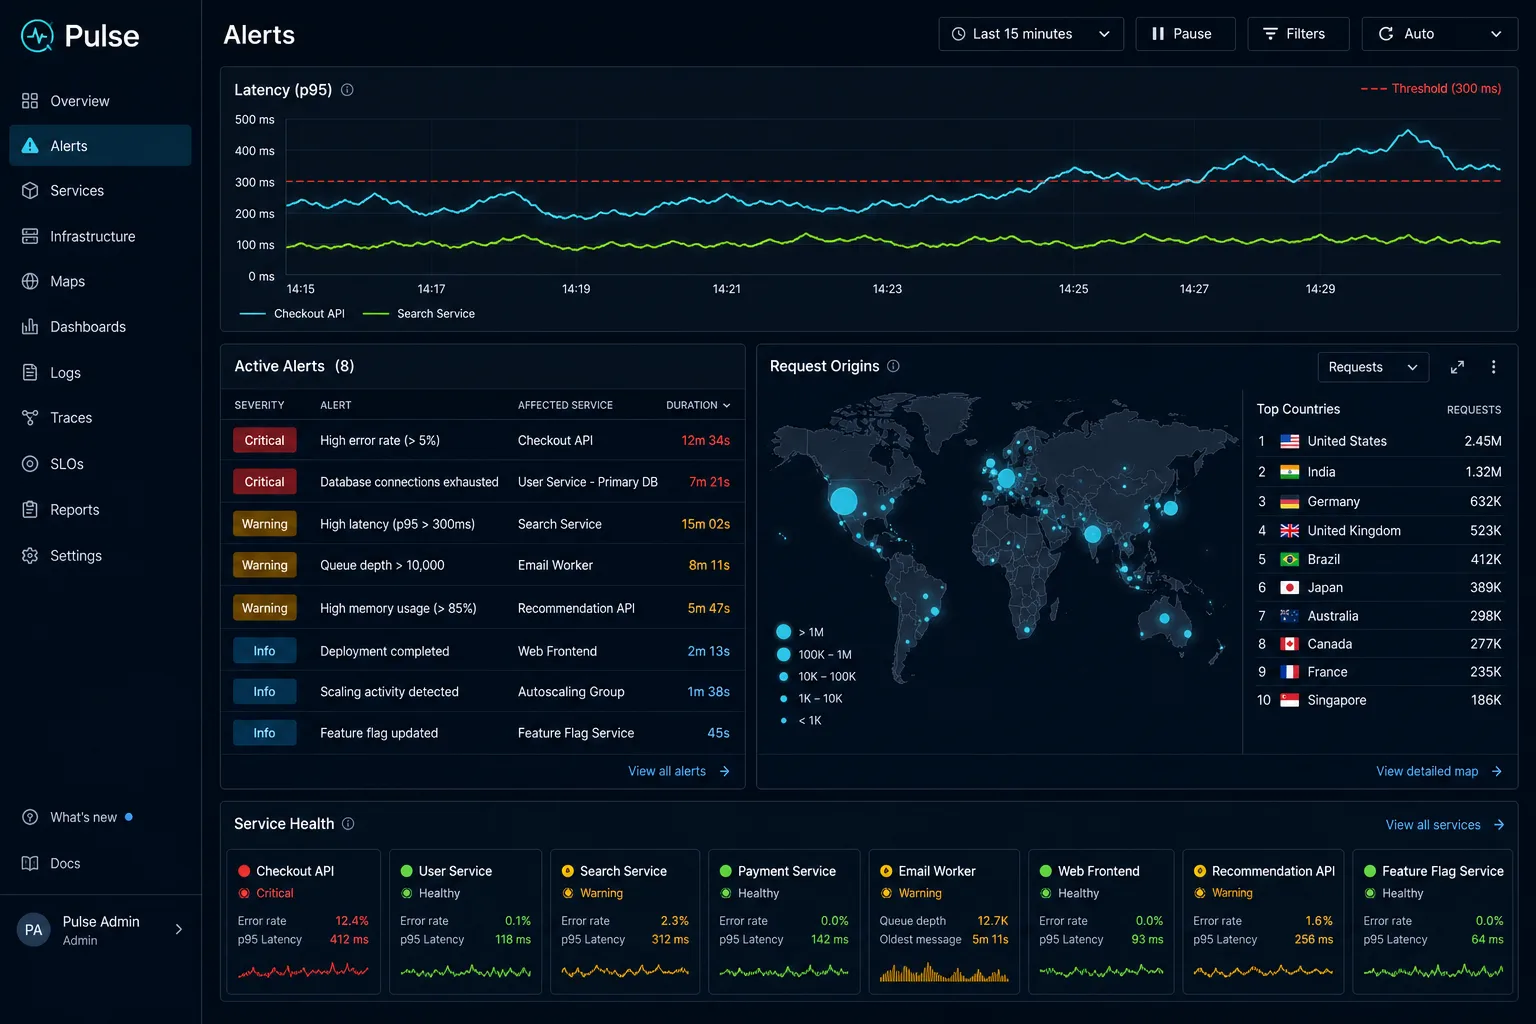Sort alerts by Severity column header
The width and height of the screenshot is (1536, 1024).
260,406
